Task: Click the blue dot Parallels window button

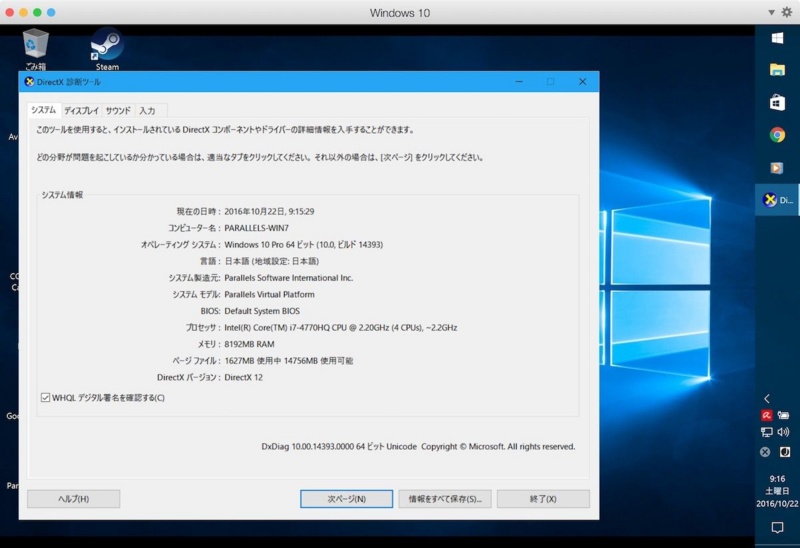Action: [x=51, y=12]
